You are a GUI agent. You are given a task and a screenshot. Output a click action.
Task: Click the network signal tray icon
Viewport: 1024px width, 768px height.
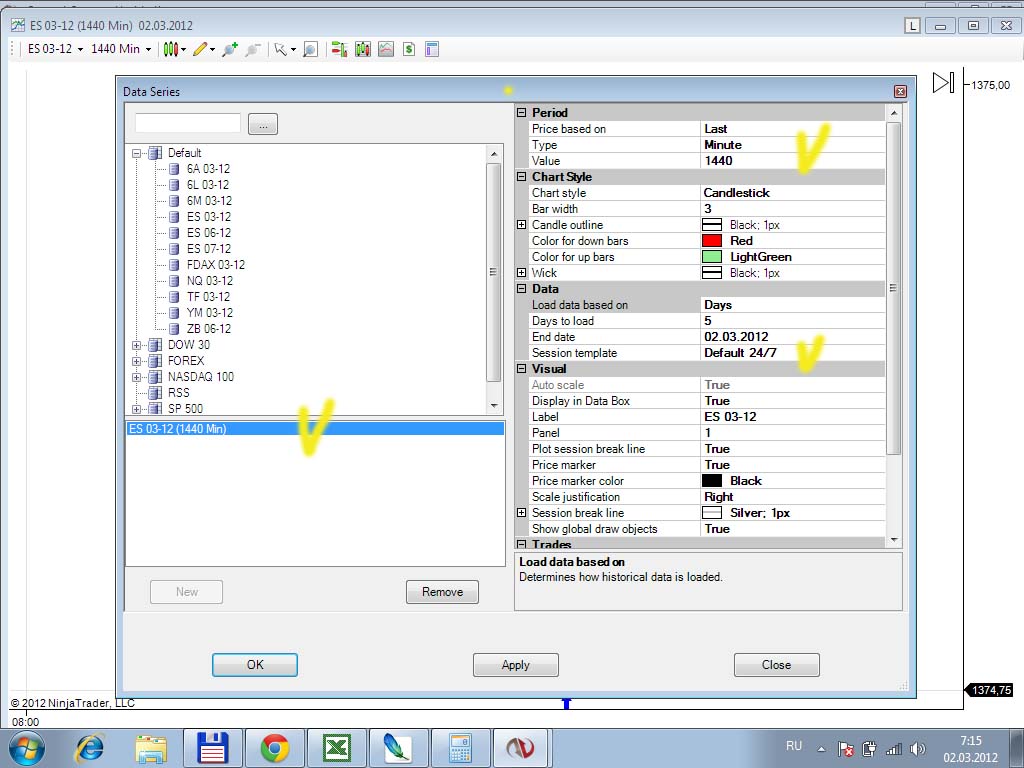coord(893,749)
